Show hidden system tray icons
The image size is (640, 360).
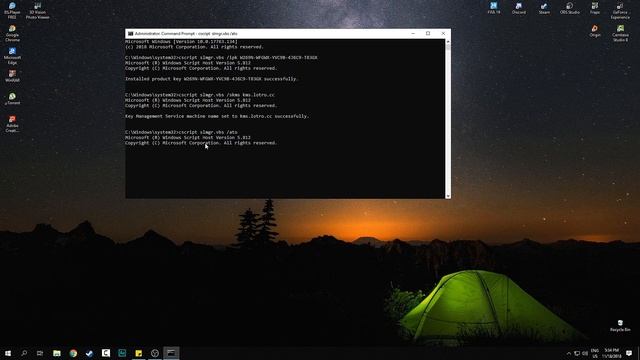point(569,353)
